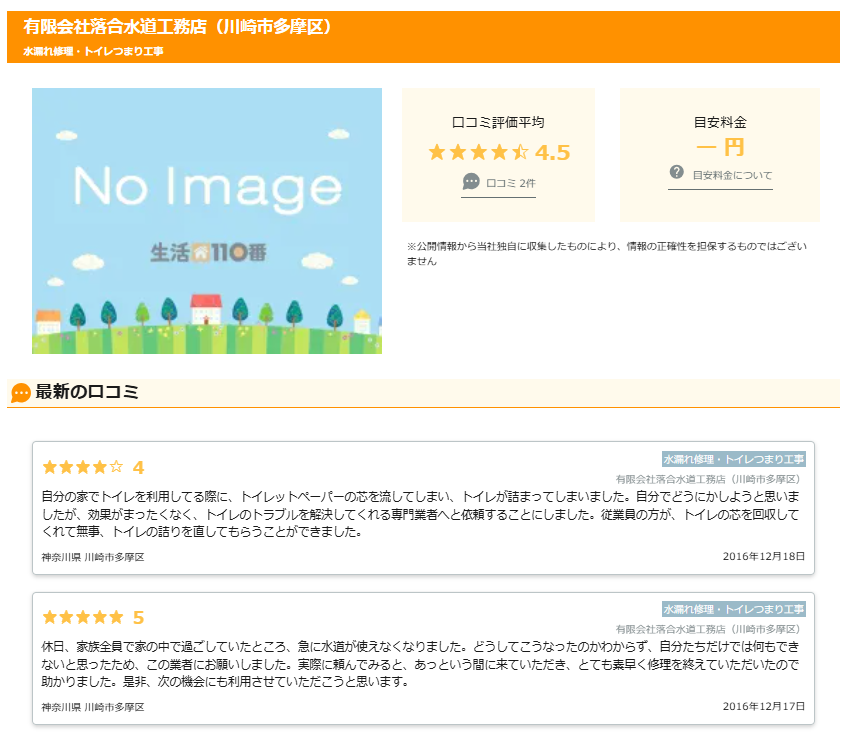This screenshot has height=737, width=845.
Task: Click the shop name in the second review
Action: [x=709, y=629]
